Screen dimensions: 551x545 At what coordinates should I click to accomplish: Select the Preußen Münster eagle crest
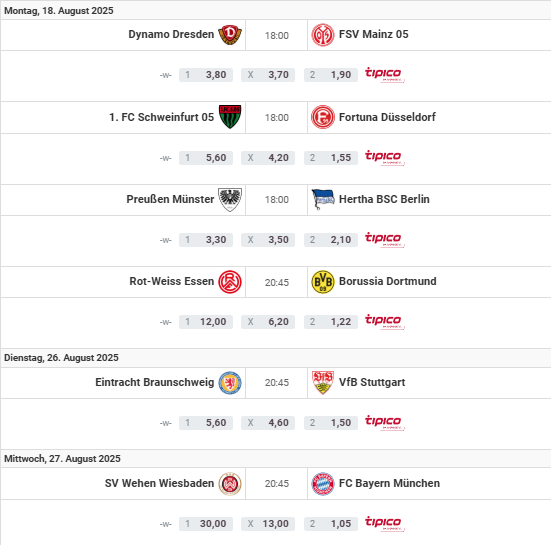point(230,199)
